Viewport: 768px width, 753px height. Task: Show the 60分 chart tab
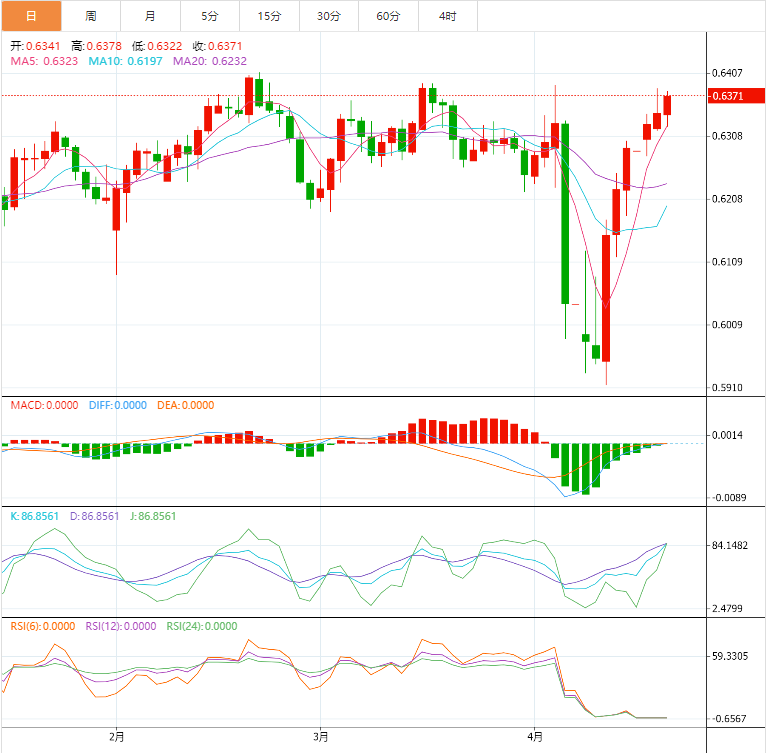pos(388,16)
